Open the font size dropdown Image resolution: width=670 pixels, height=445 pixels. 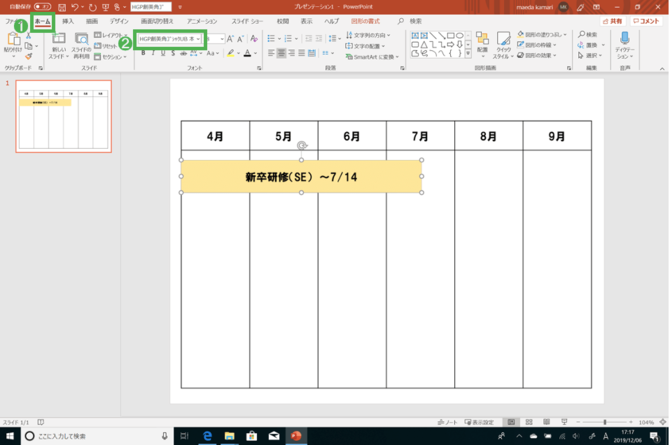[222, 39]
